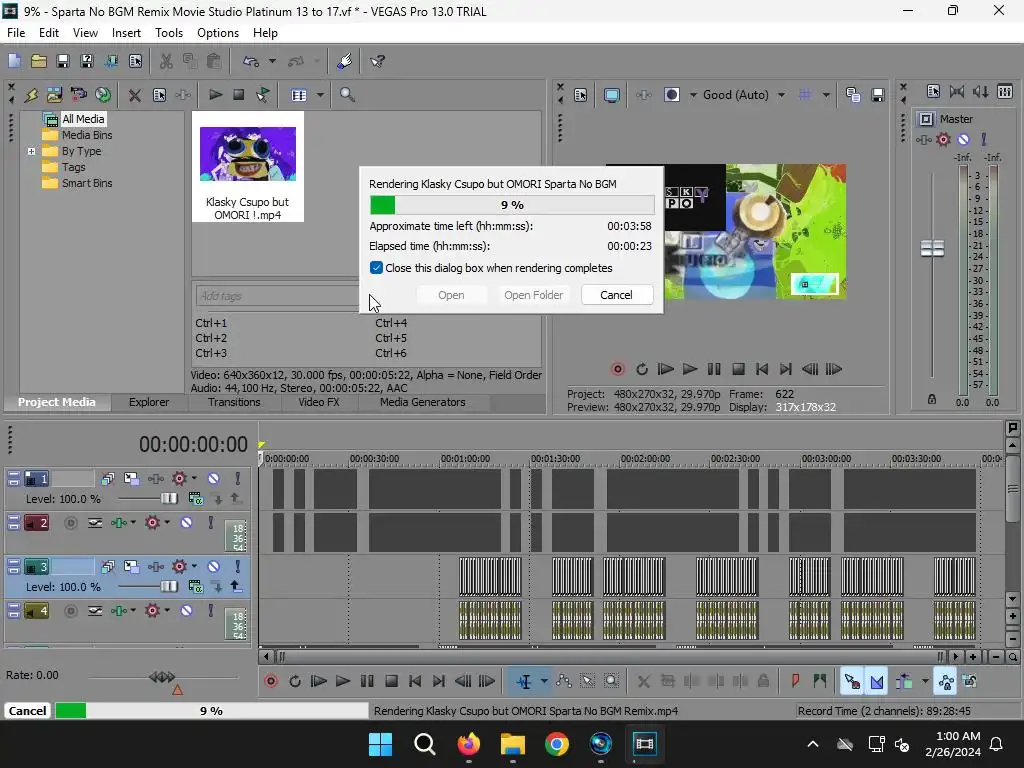This screenshot has width=1024, height=768.
Task: Click the Normal Edit Tool cursor icon
Action: [x=524, y=681]
